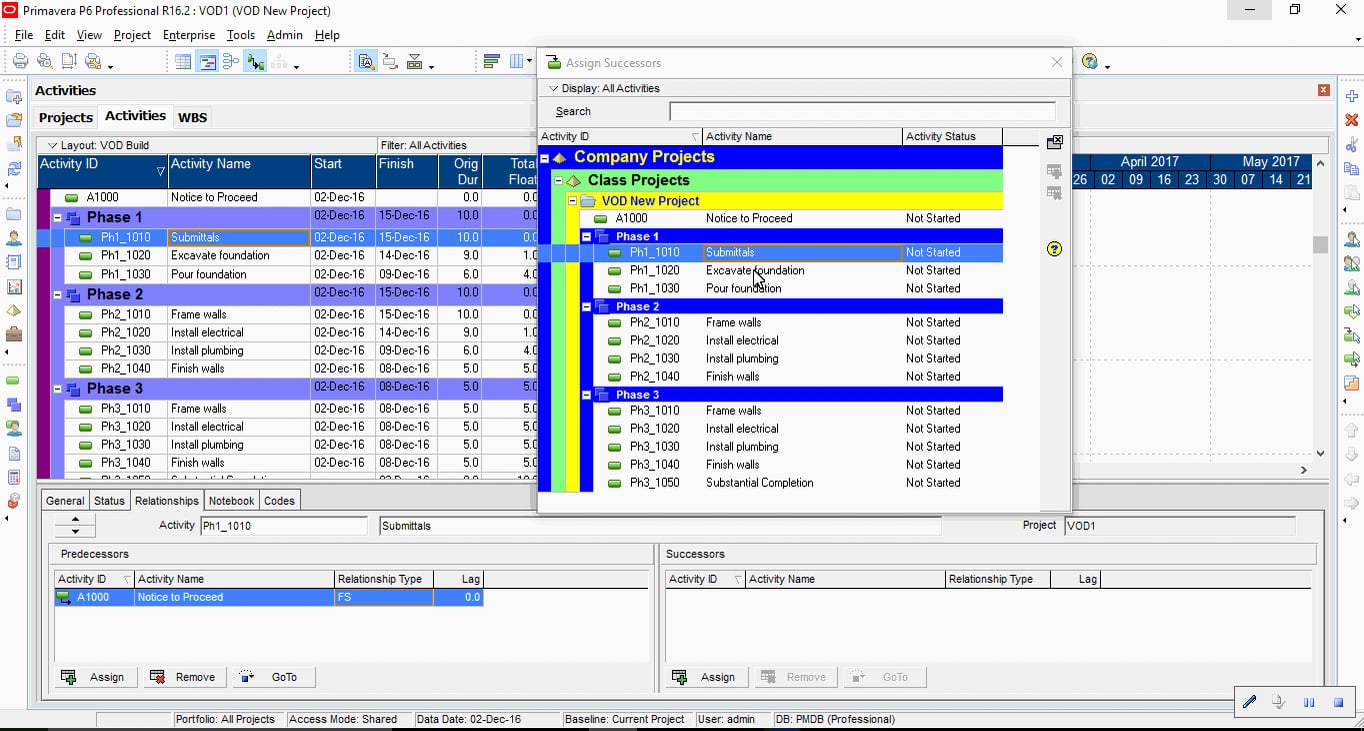Collapse Phase 1 group in Activities table
The width and height of the screenshot is (1364, 731).
(58, 217)
